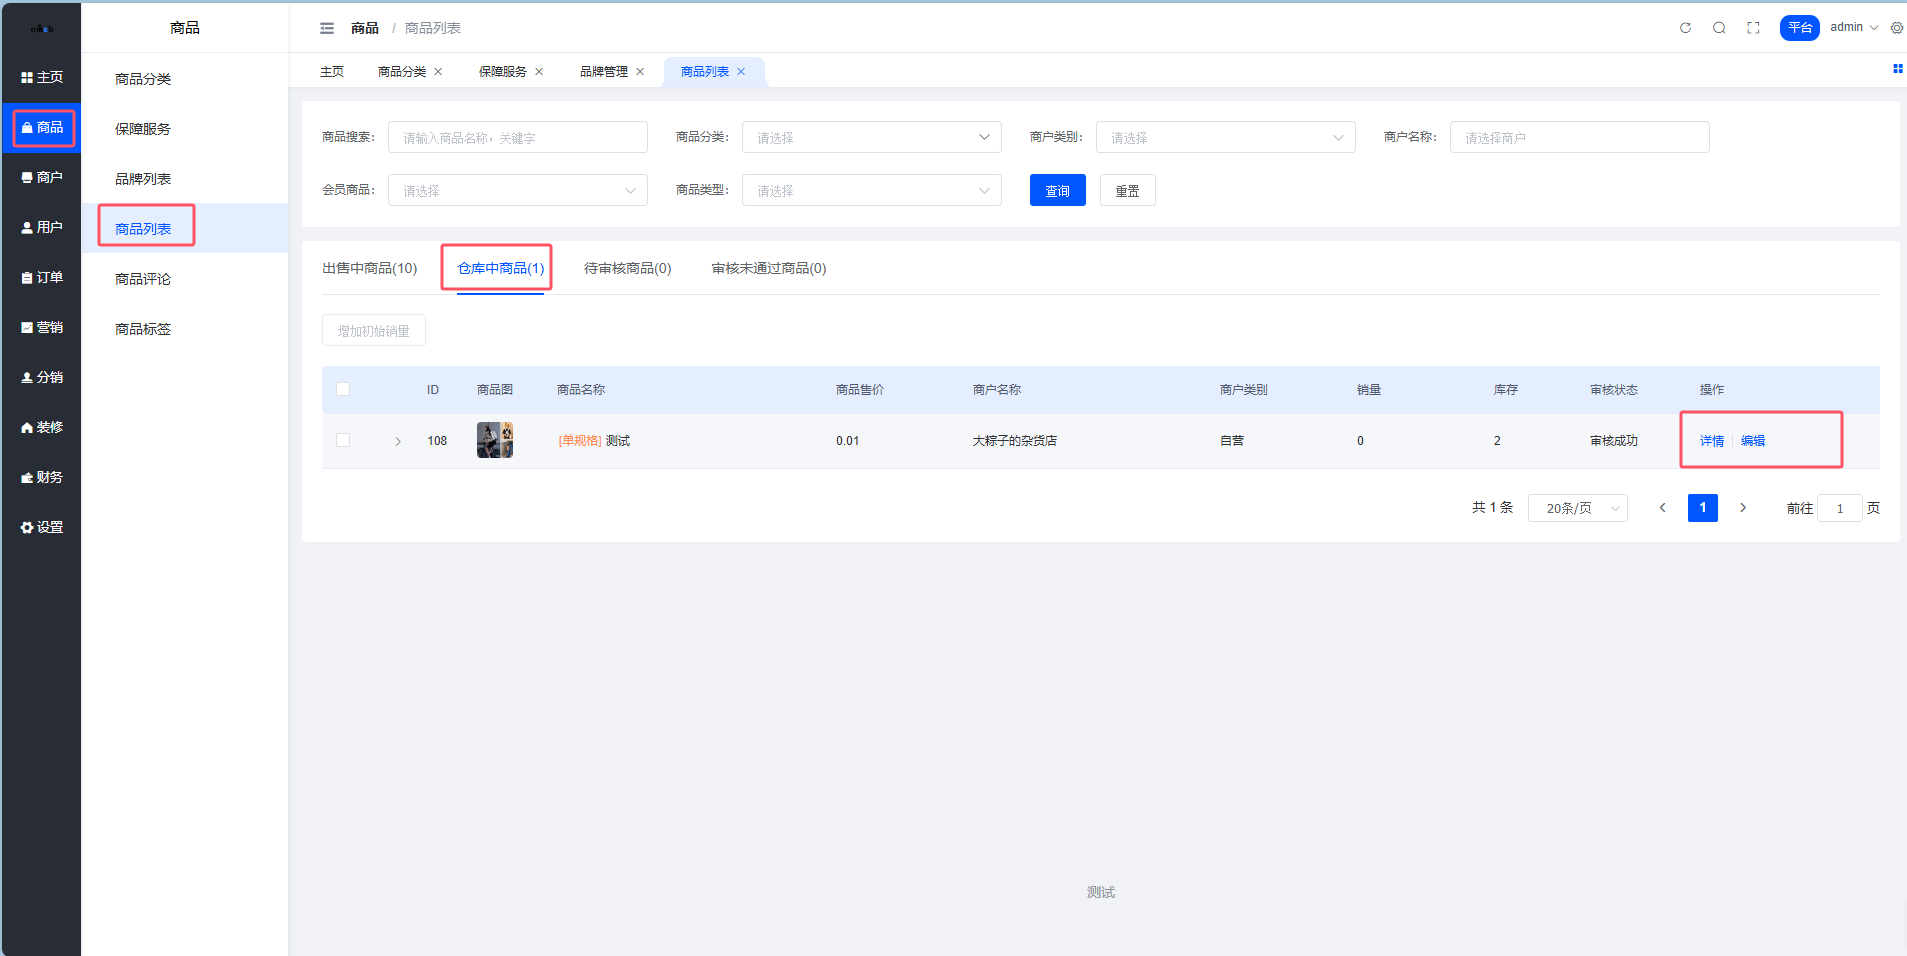
Task: Open the 商户类别 dropdown
Action: pos(1225,138)
